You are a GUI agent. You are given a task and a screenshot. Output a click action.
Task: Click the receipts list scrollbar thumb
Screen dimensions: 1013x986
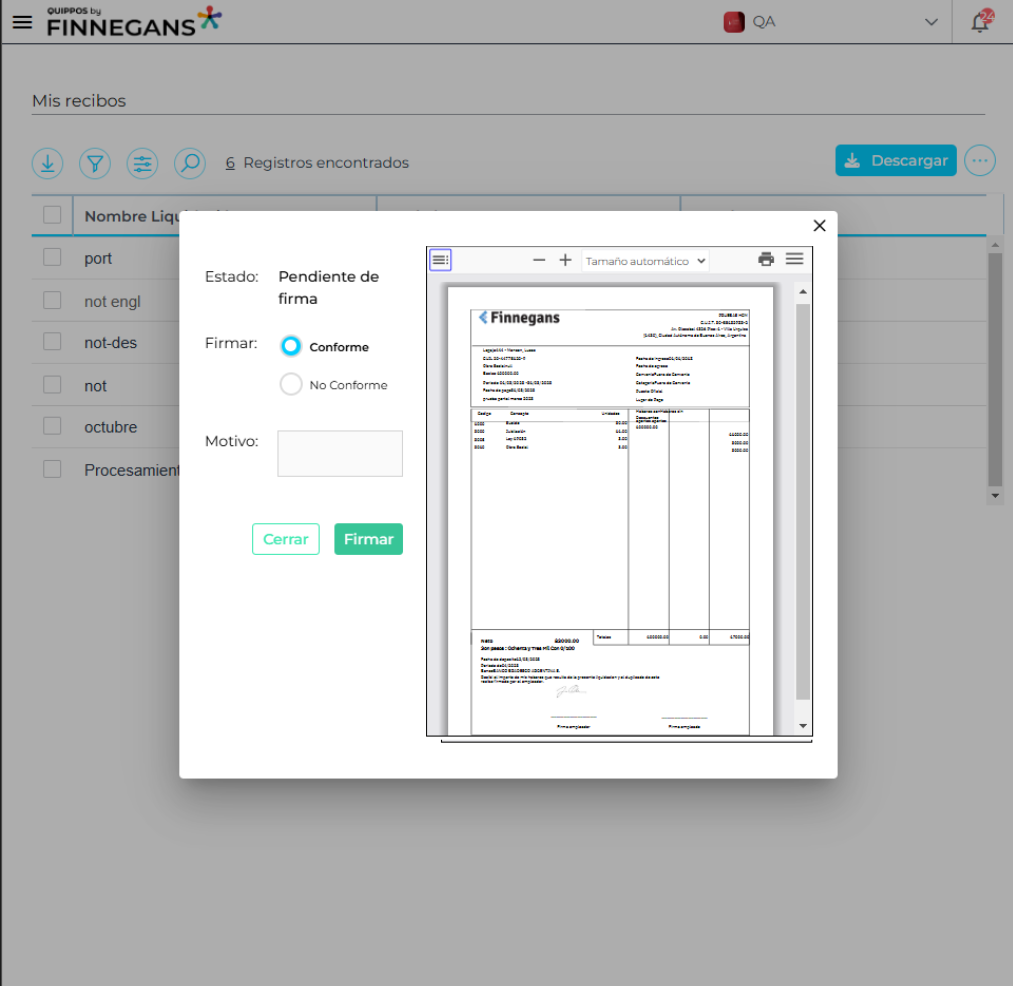point(995,370)
